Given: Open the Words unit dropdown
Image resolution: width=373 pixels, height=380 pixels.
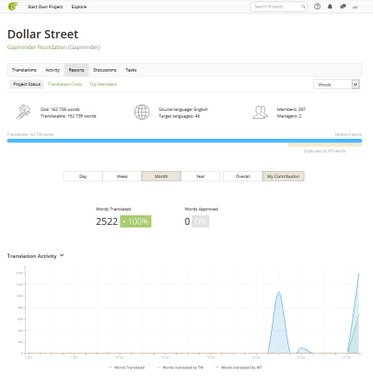Looking at the screenshot, I should tap(336, 84).
